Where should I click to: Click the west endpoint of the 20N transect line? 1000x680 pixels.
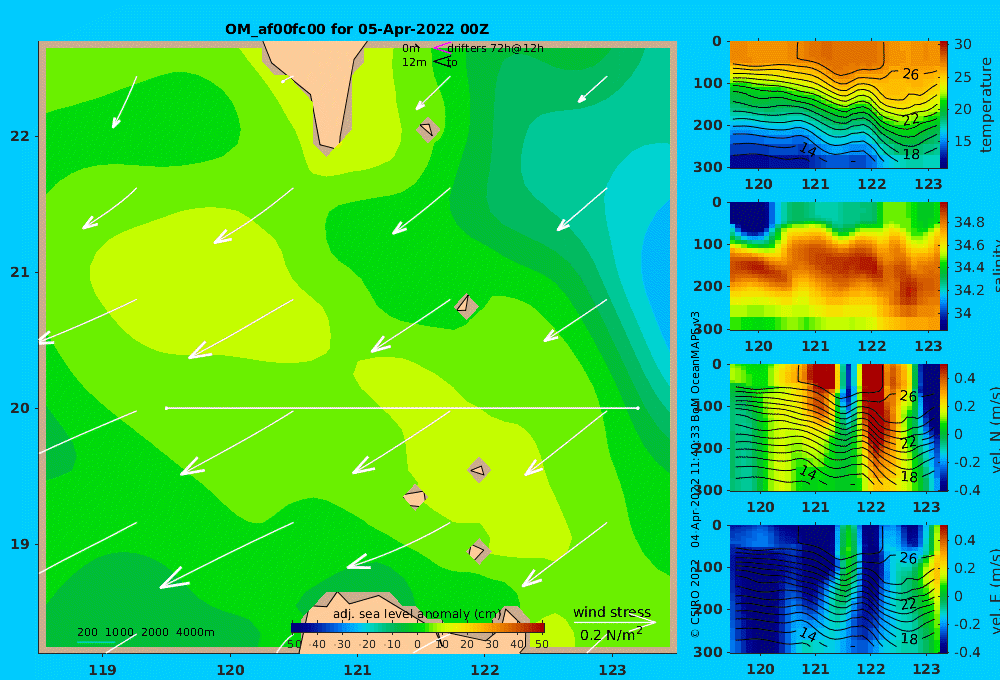point(166,408)
